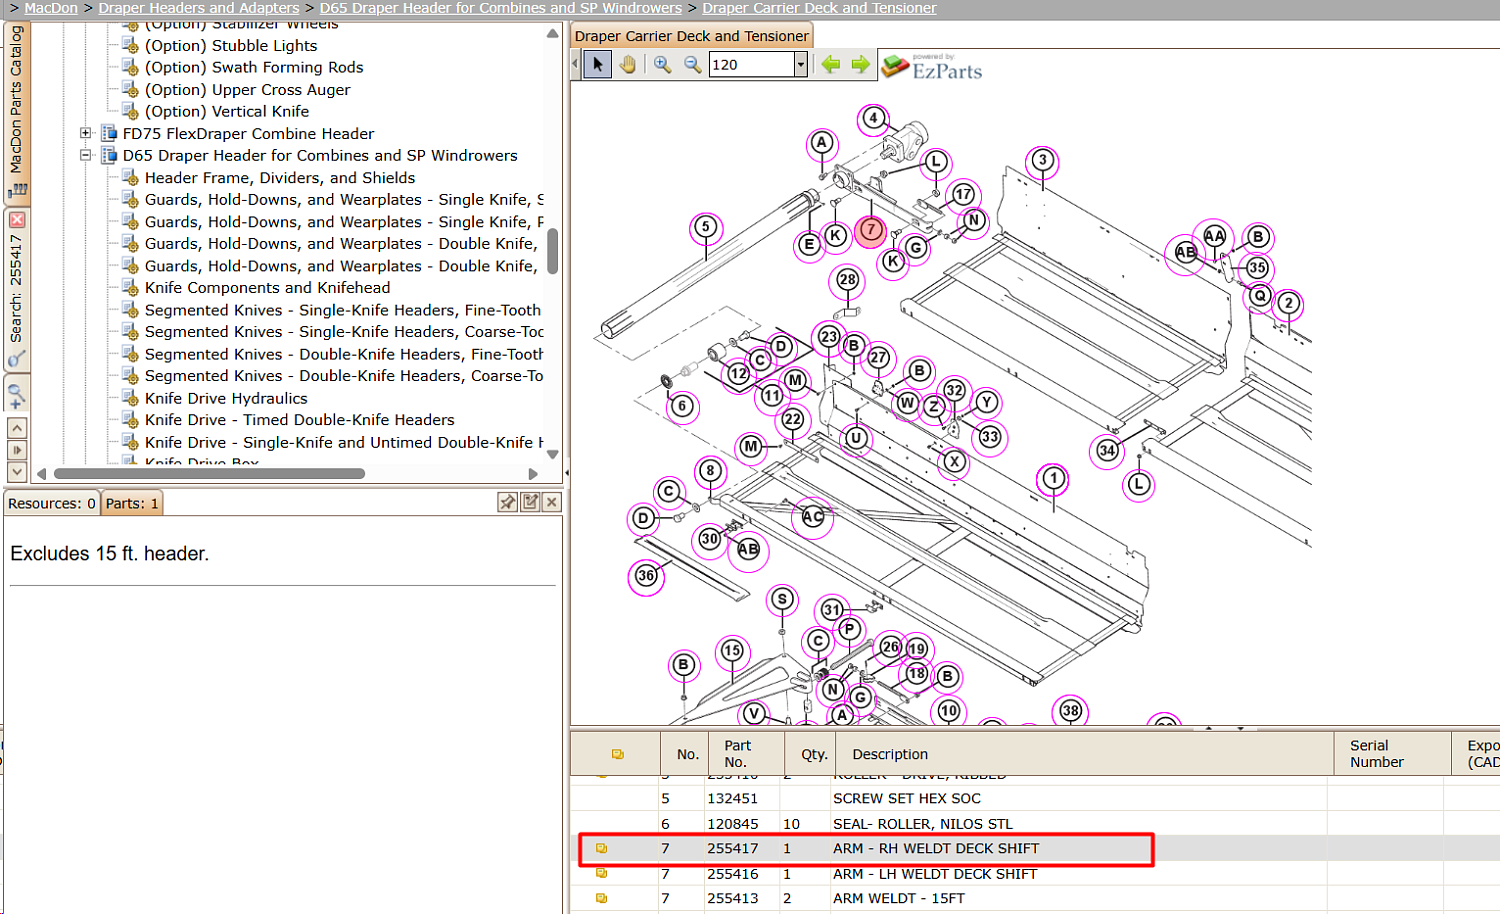The image size is (1500, 914).
Task: Click the zoom value field showing 120
Action: pyautogui.click(x=751, y=65)
